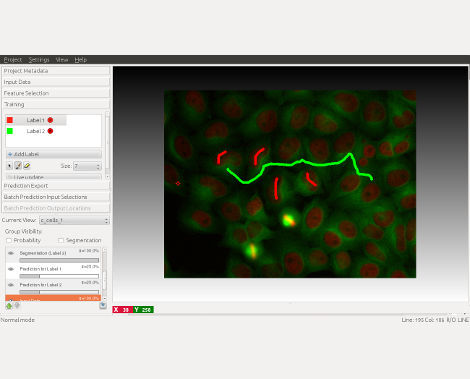Click the Y coordinate indicator

coord(143,310)
